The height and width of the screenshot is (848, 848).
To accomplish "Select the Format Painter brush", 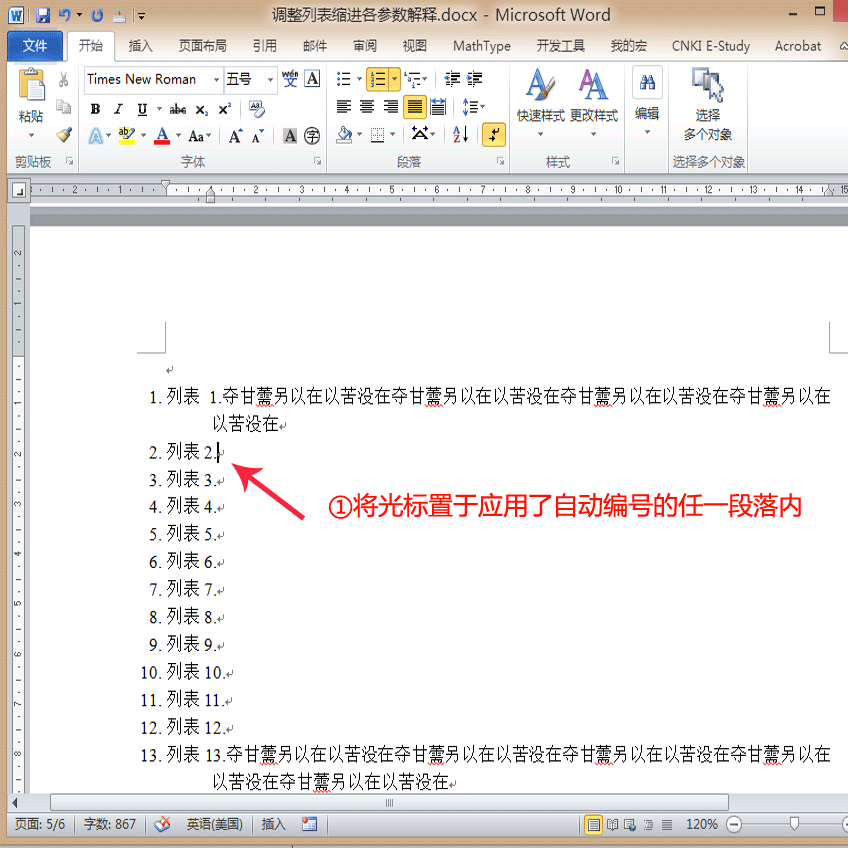I will 64,134.
